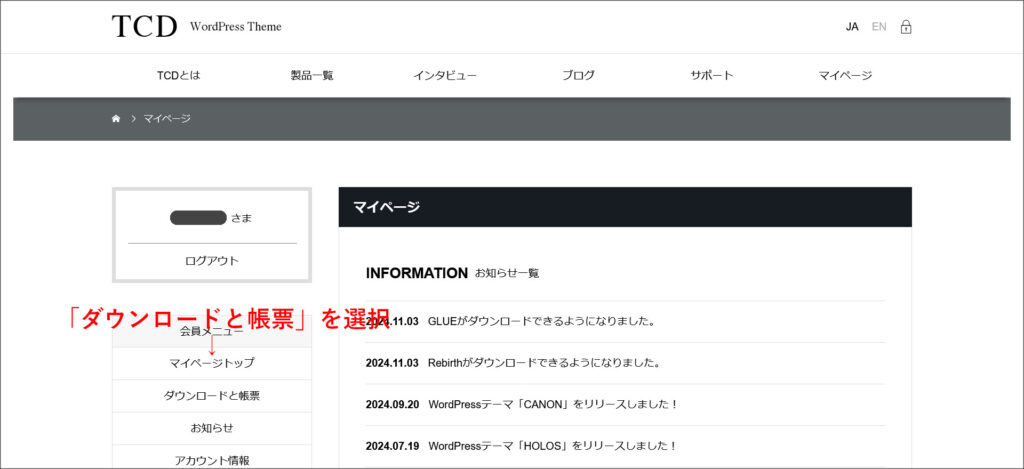
Task: Select マイページトップ in the member menu
Action: coord(212,363)
